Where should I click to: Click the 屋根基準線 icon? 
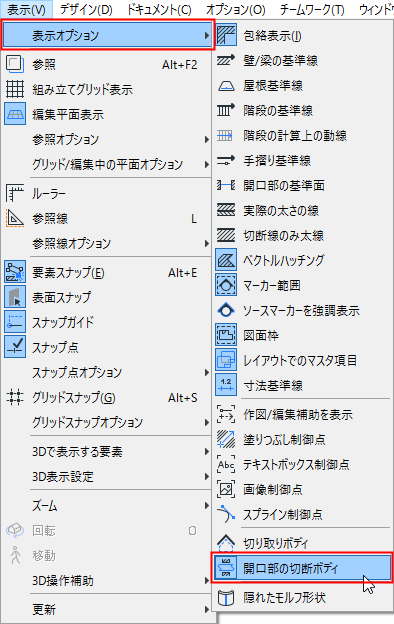[x=226, y=86]
